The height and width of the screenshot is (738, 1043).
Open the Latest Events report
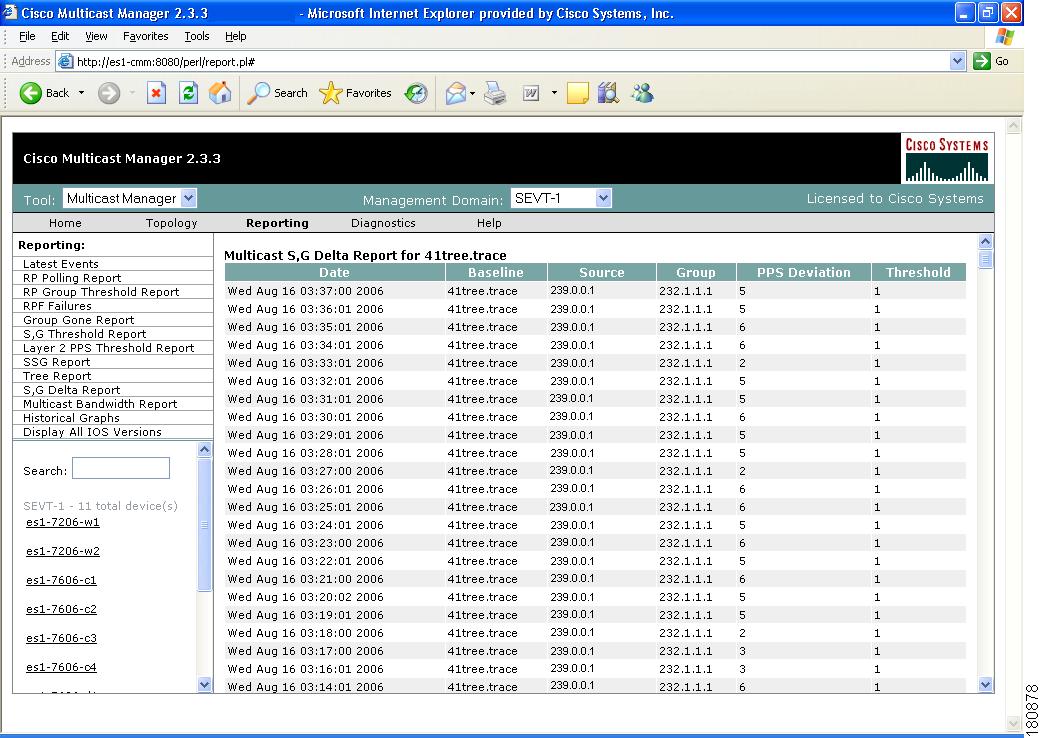click(x=61, y=264)
